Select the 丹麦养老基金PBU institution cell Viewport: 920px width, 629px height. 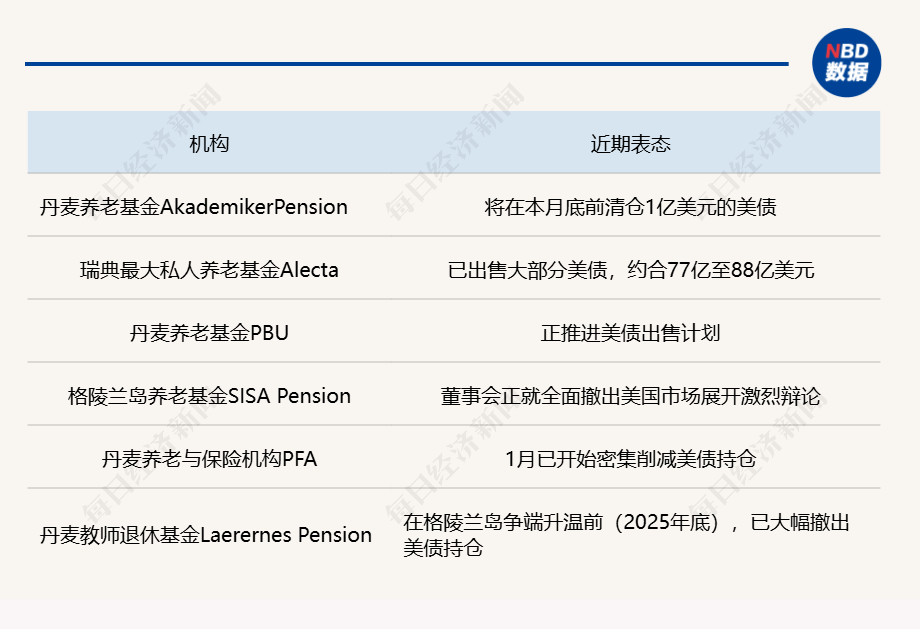click(x=209, y=333)
